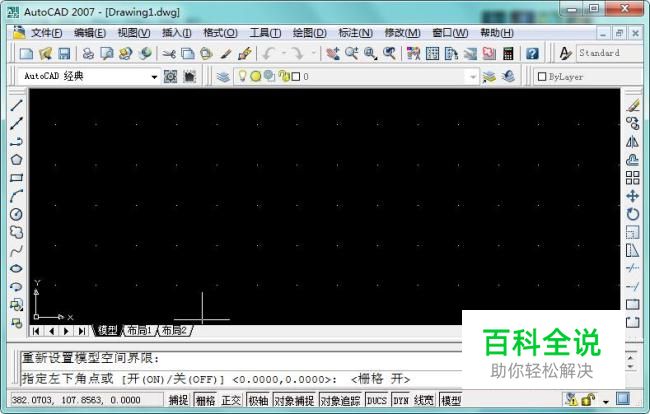Image resolution: width=650 pixels, height=414 pixels.
Task: Click the Pan realtime icon
Action: 332,53
